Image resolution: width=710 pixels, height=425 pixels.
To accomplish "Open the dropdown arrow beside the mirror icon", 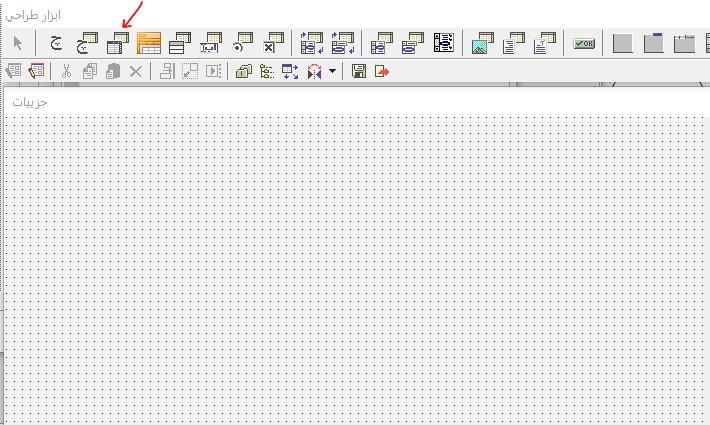I will click(x=333, y=71).
